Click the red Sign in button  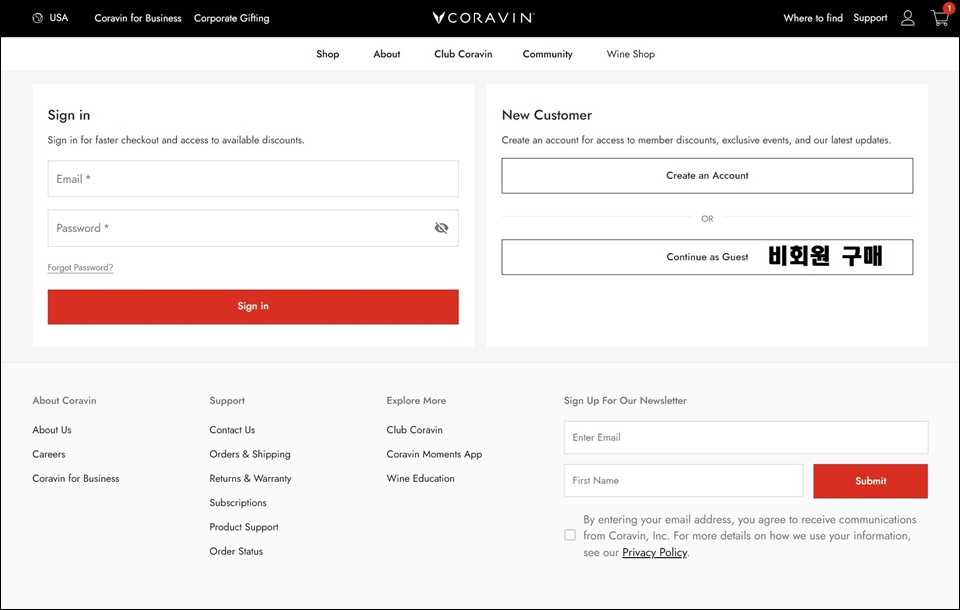coord(253,306)
